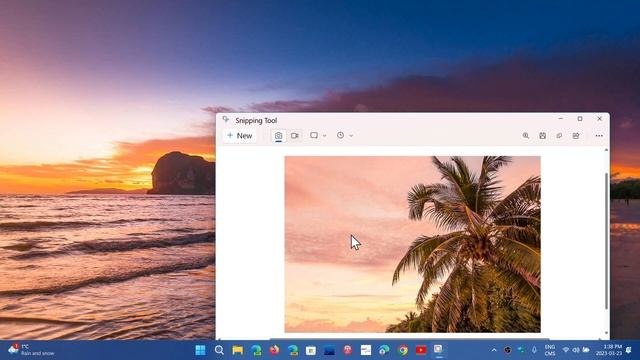Open the See more three-dots menu

tap(599, 136)
